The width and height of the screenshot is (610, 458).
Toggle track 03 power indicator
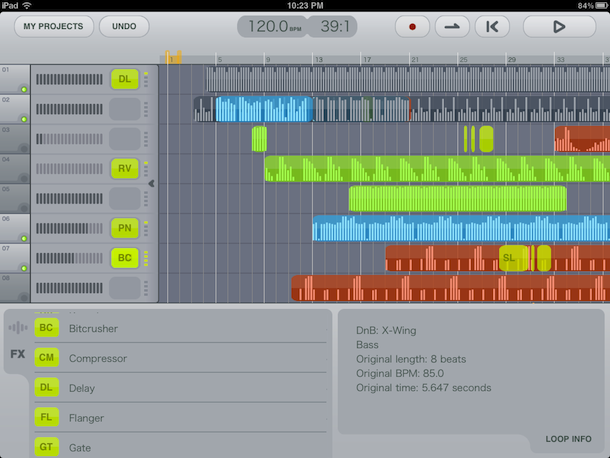click(x=25, y=149)
